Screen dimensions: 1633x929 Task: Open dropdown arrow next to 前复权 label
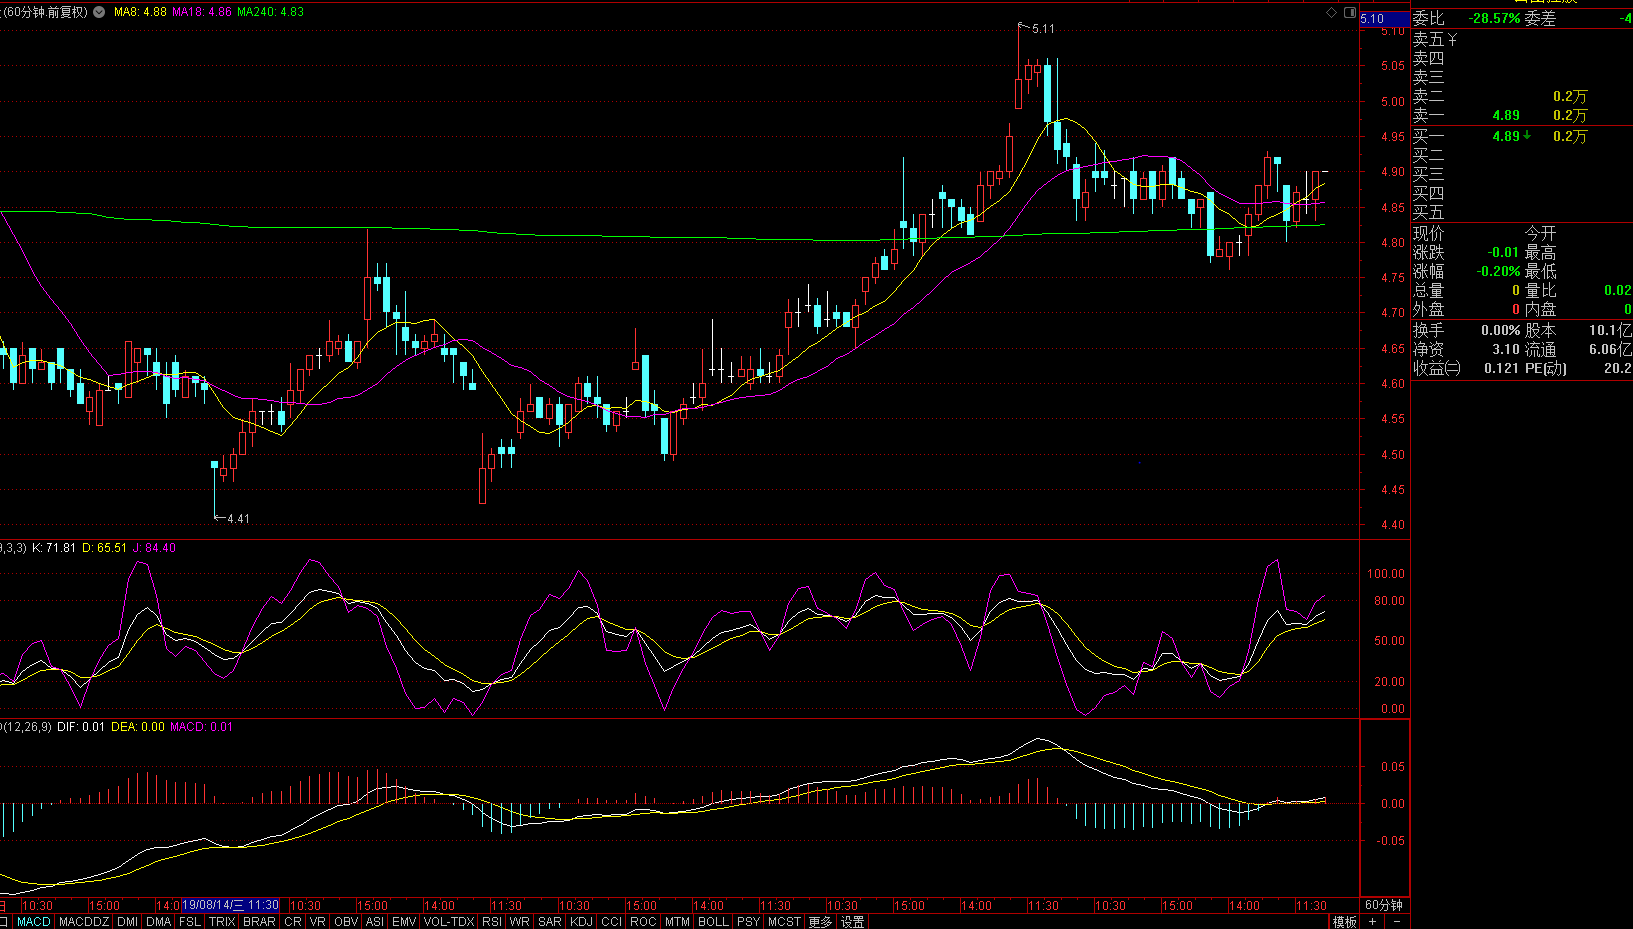tap(99, 12)
